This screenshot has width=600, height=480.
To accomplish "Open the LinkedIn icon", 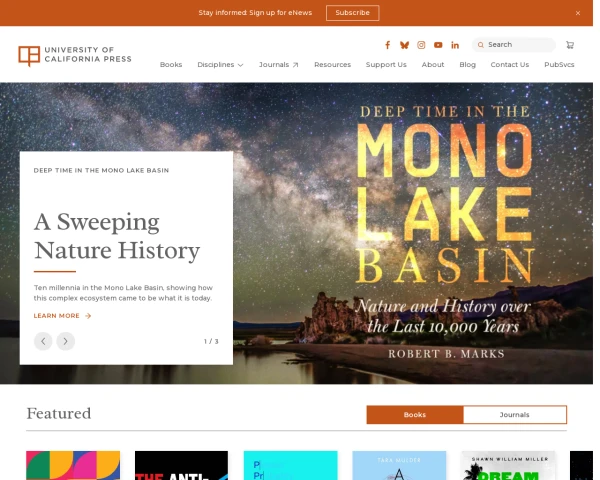I will (x=455, y=45).
